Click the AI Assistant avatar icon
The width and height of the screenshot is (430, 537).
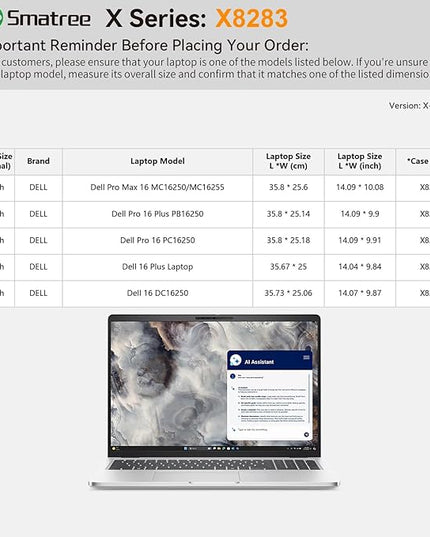click(236, 360)
